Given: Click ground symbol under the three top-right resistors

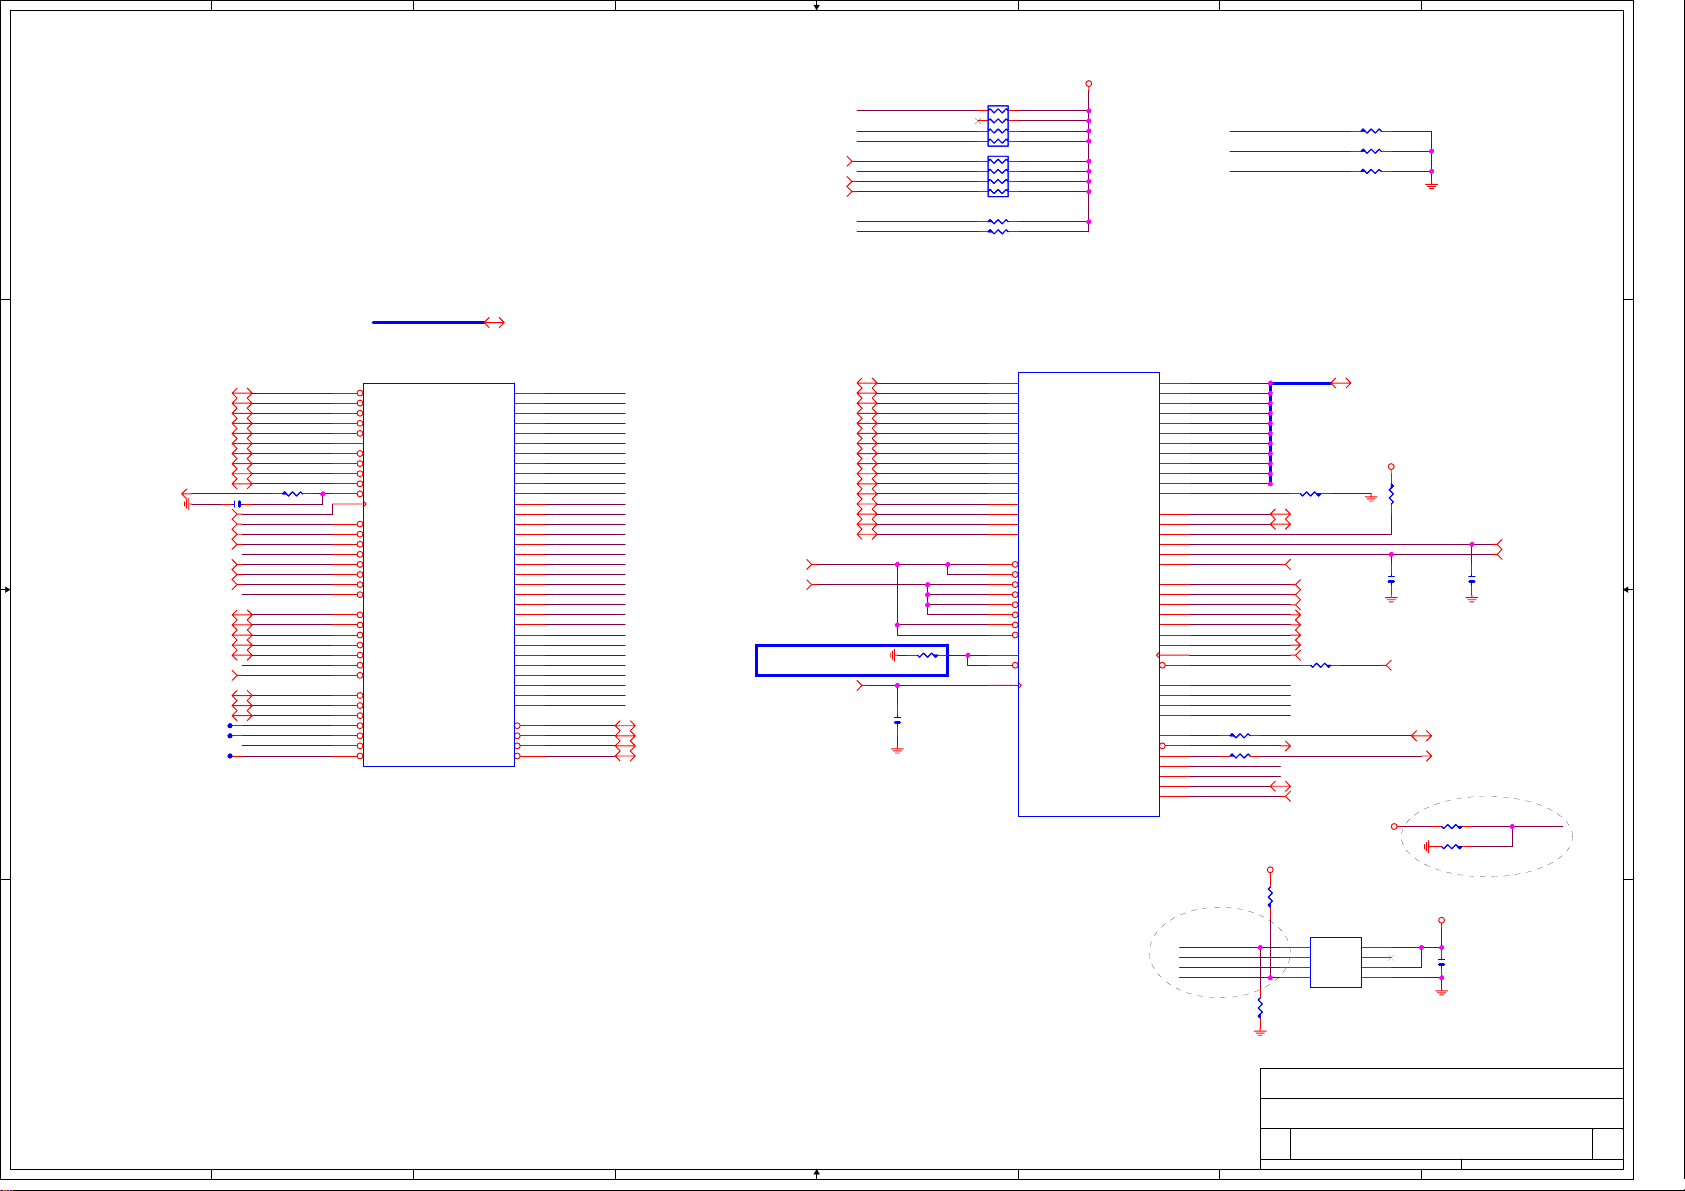Looking at the screenshot, I should pyautogui.click(x=1432, y=186).
